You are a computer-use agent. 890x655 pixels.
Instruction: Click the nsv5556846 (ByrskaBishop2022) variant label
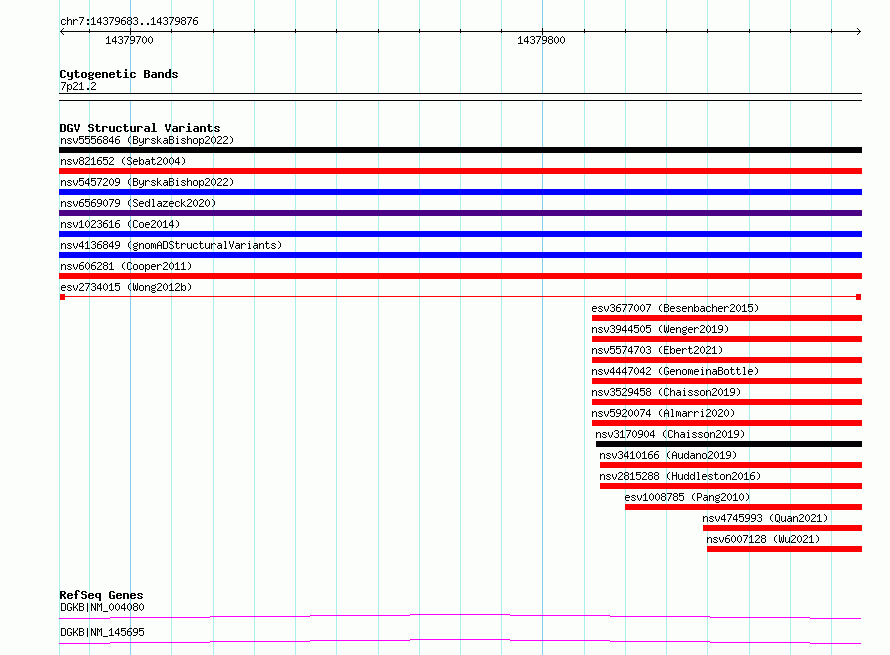[x=147, y=140]
